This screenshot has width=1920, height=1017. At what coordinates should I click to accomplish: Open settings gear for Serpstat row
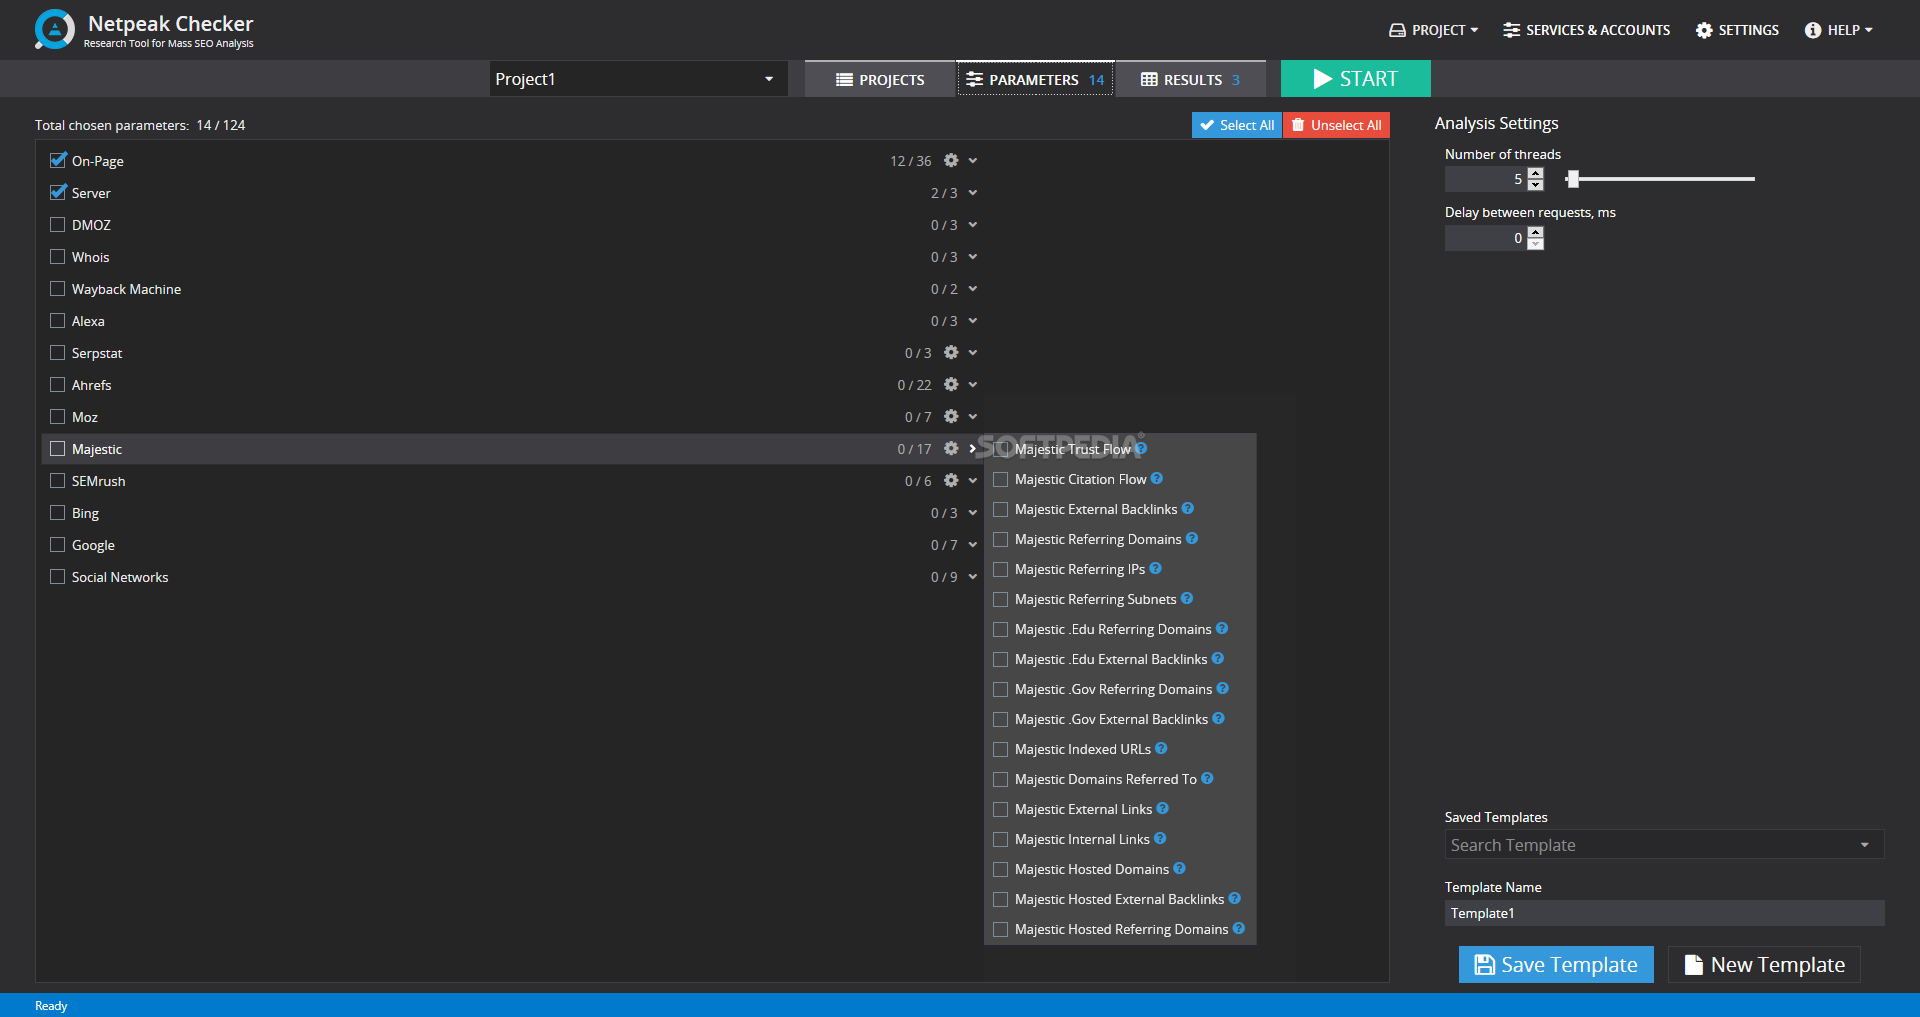point(951,352)
